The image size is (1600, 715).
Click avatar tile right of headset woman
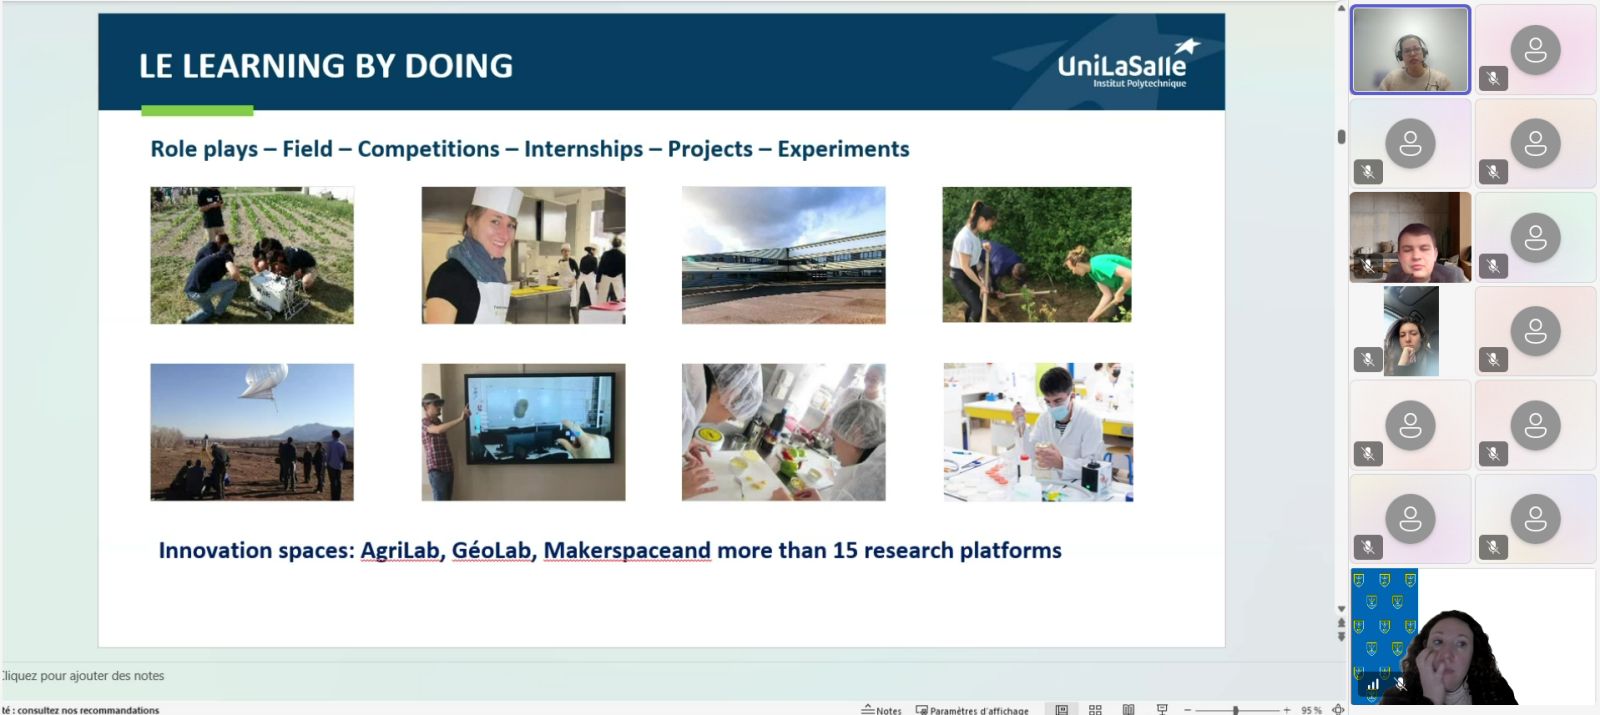coord(1535,50)
